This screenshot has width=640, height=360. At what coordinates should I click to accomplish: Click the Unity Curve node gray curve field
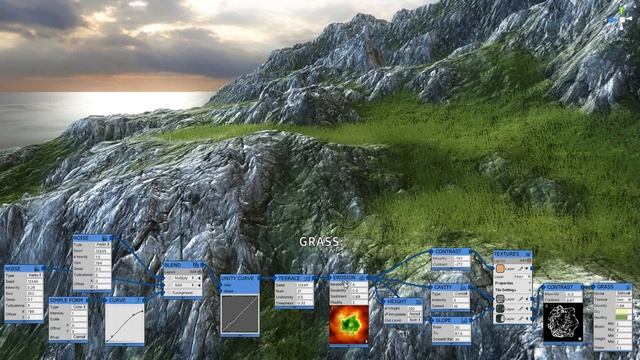click(x=240, y=315)
